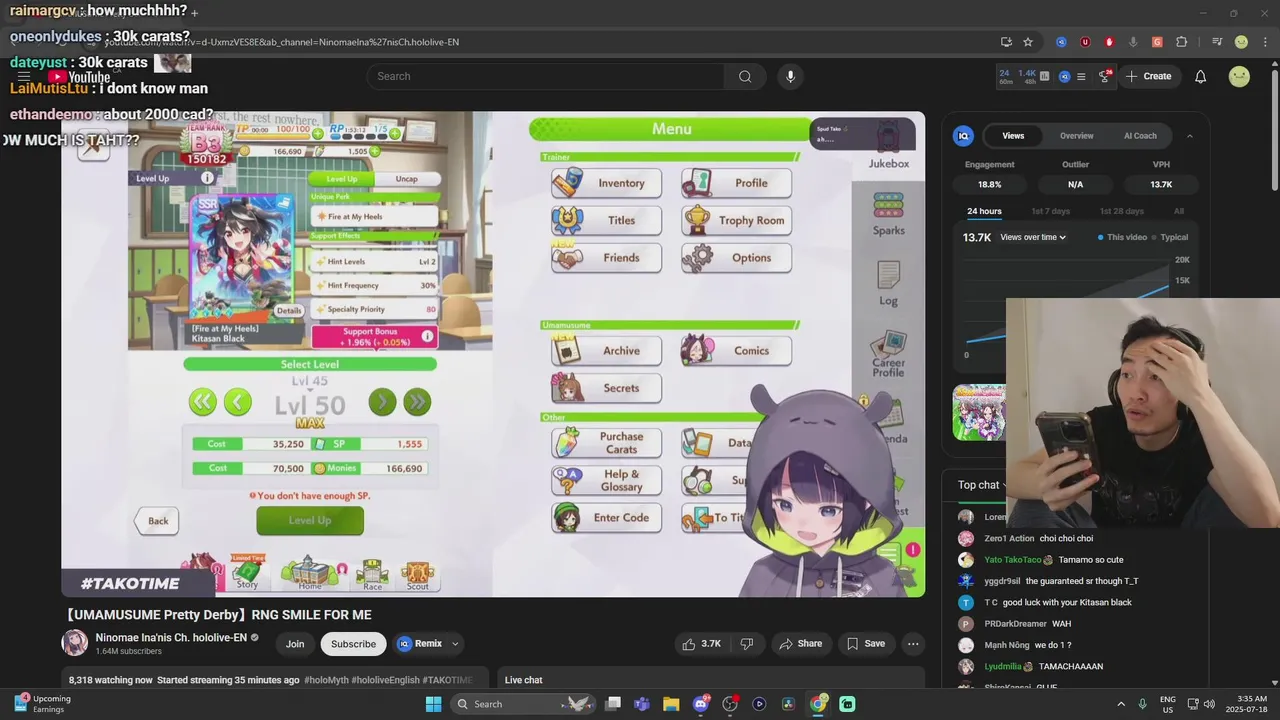Click the Join button
Screen dimensions: 1280x720
[295, 644]
